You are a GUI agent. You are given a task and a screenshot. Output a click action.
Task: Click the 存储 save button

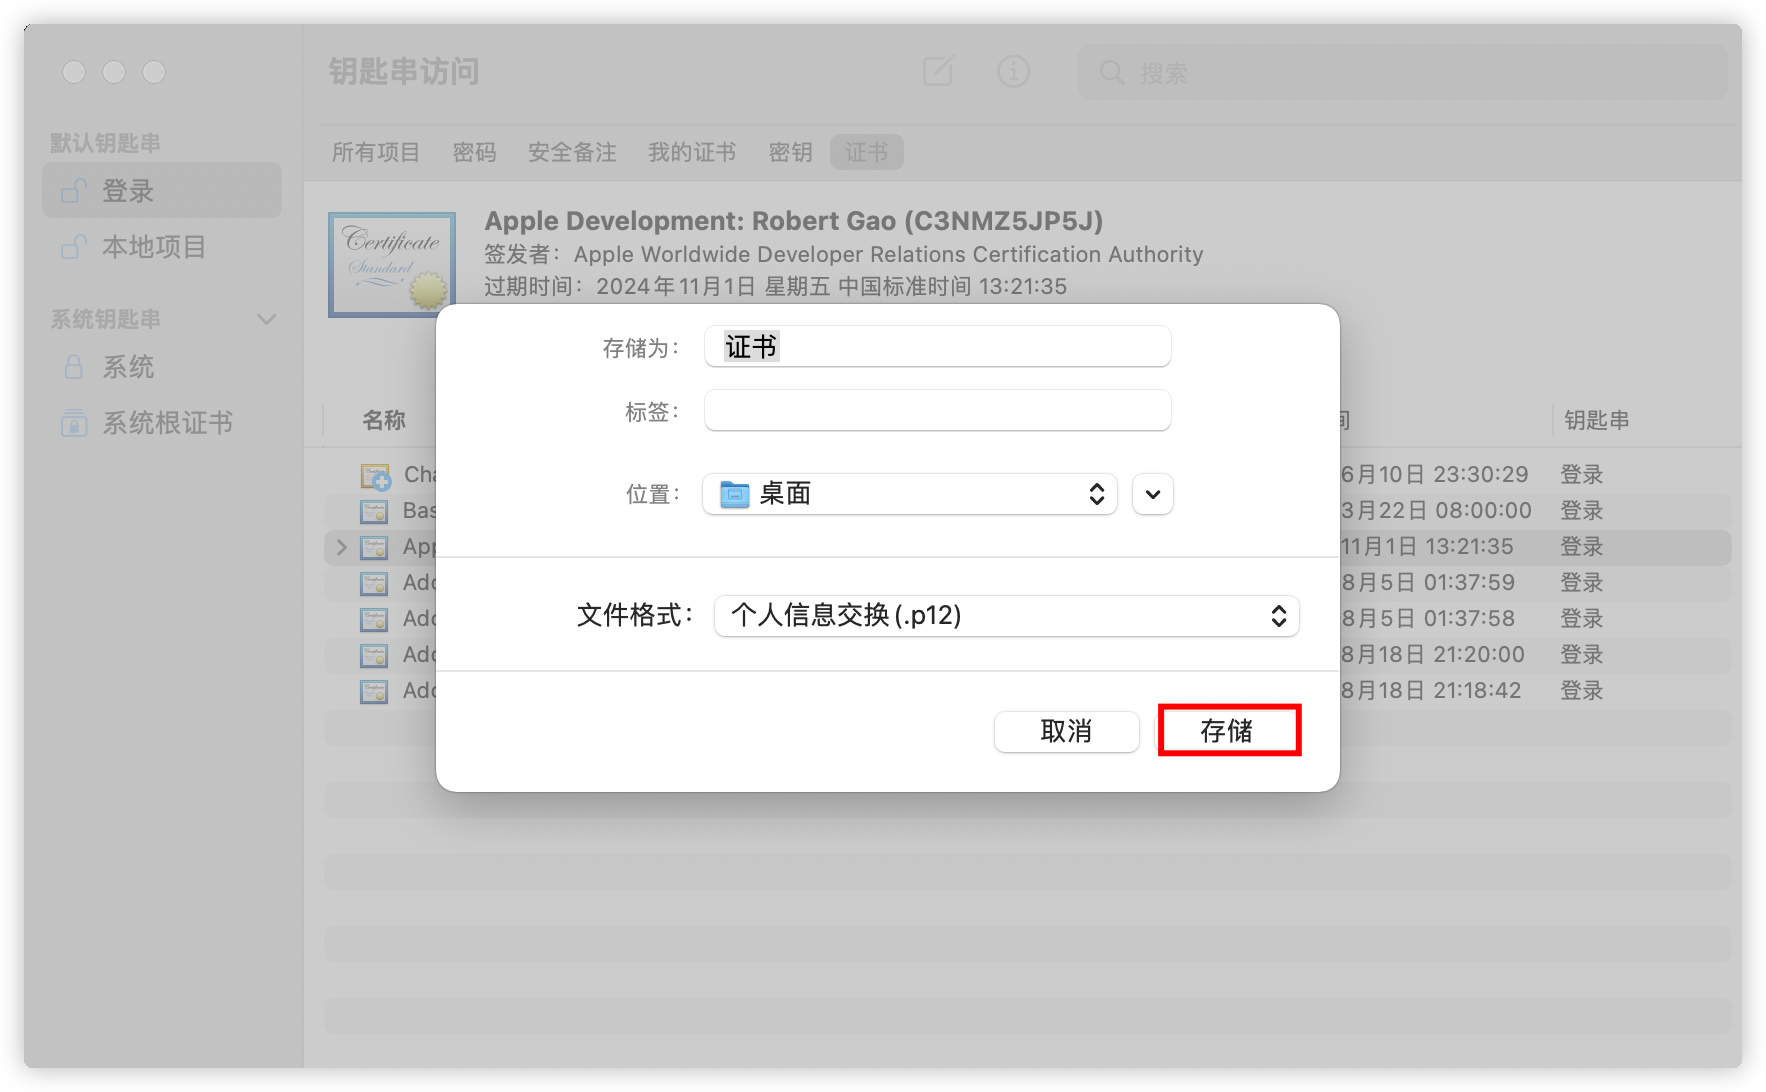(1229, 731)
